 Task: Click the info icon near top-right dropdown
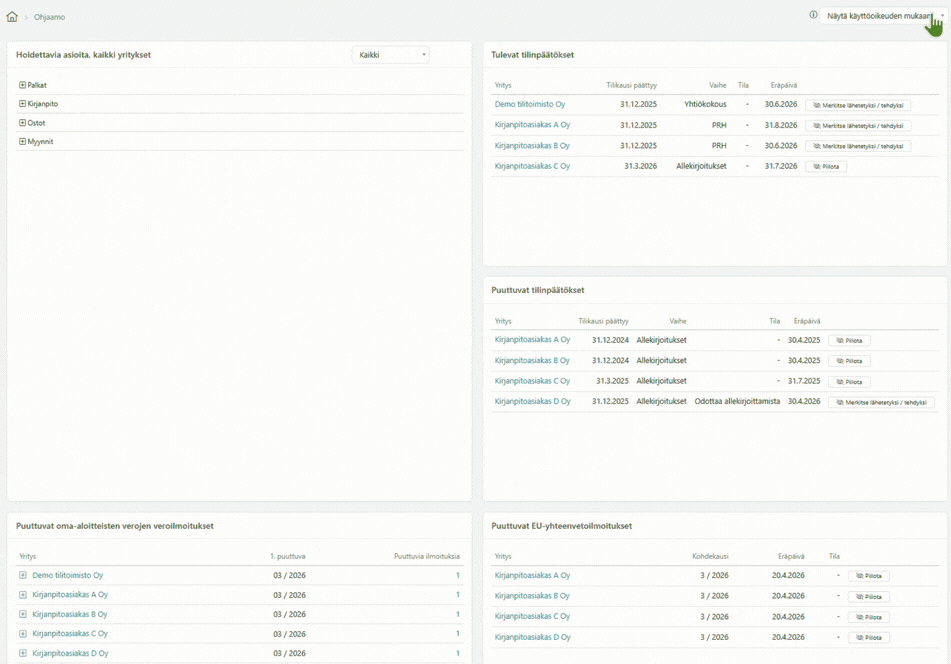click(813, 15)
